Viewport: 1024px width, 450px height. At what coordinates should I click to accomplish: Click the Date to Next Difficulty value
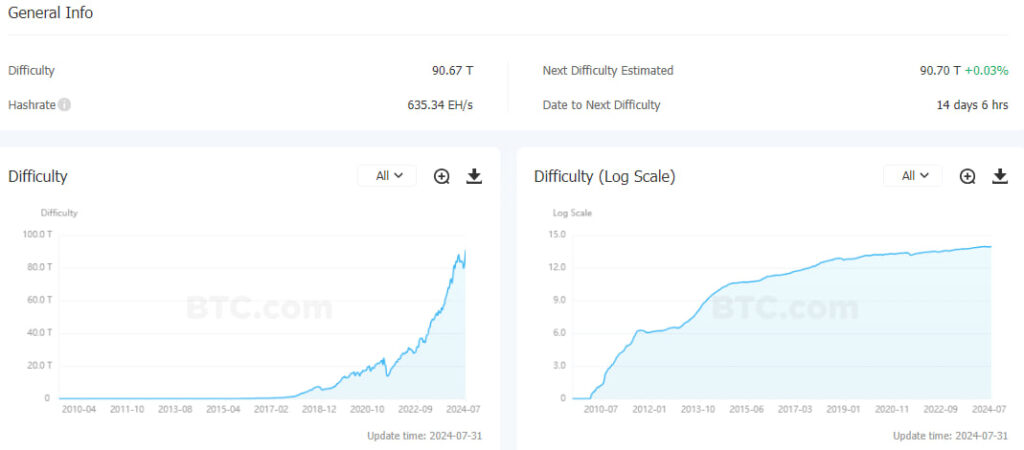pos(972,105)
